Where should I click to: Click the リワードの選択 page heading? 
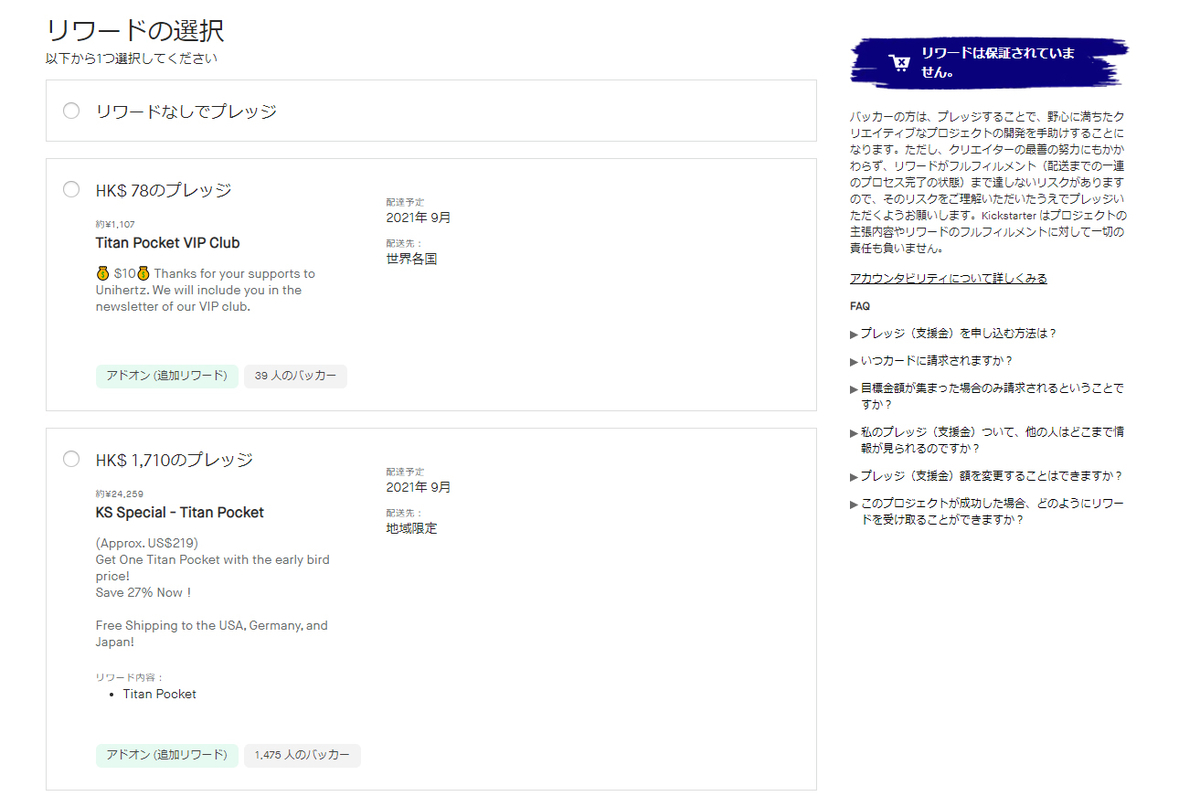click(x=135, y=30)
